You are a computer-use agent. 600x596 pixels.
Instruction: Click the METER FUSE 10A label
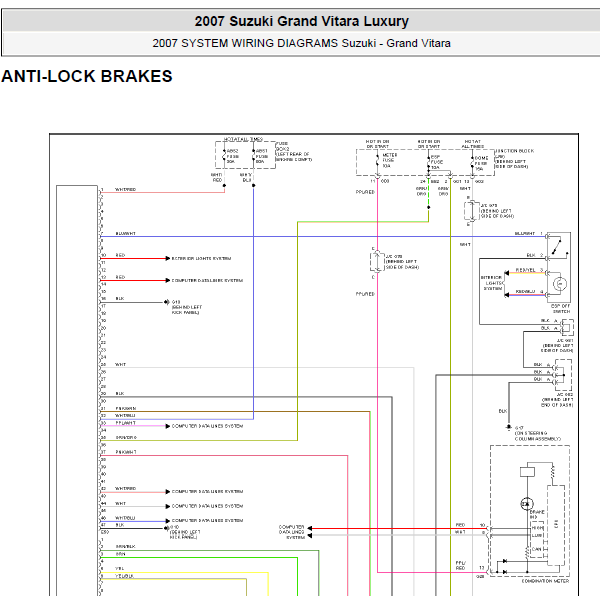tap(390, 160)
